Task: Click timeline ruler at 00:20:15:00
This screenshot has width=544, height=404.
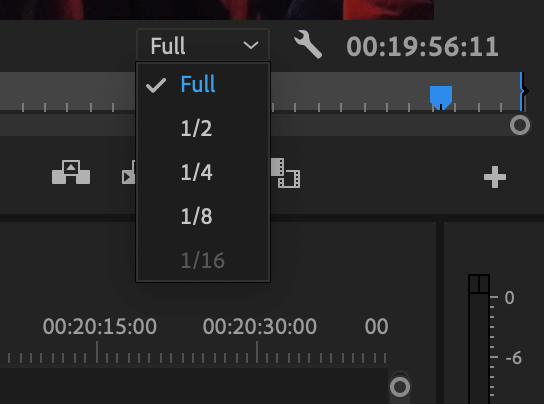Action: pyautogui.click(x=97, y=352)
